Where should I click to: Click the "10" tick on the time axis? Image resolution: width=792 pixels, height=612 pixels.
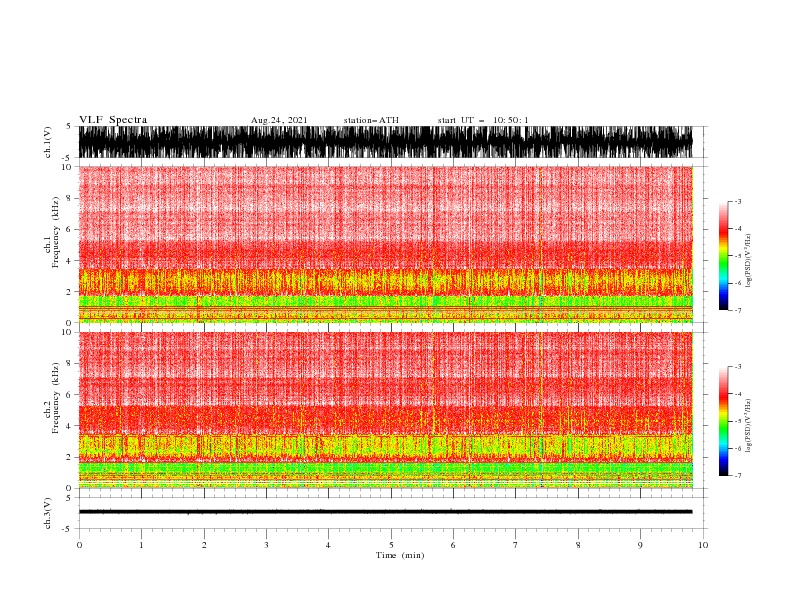703,545
